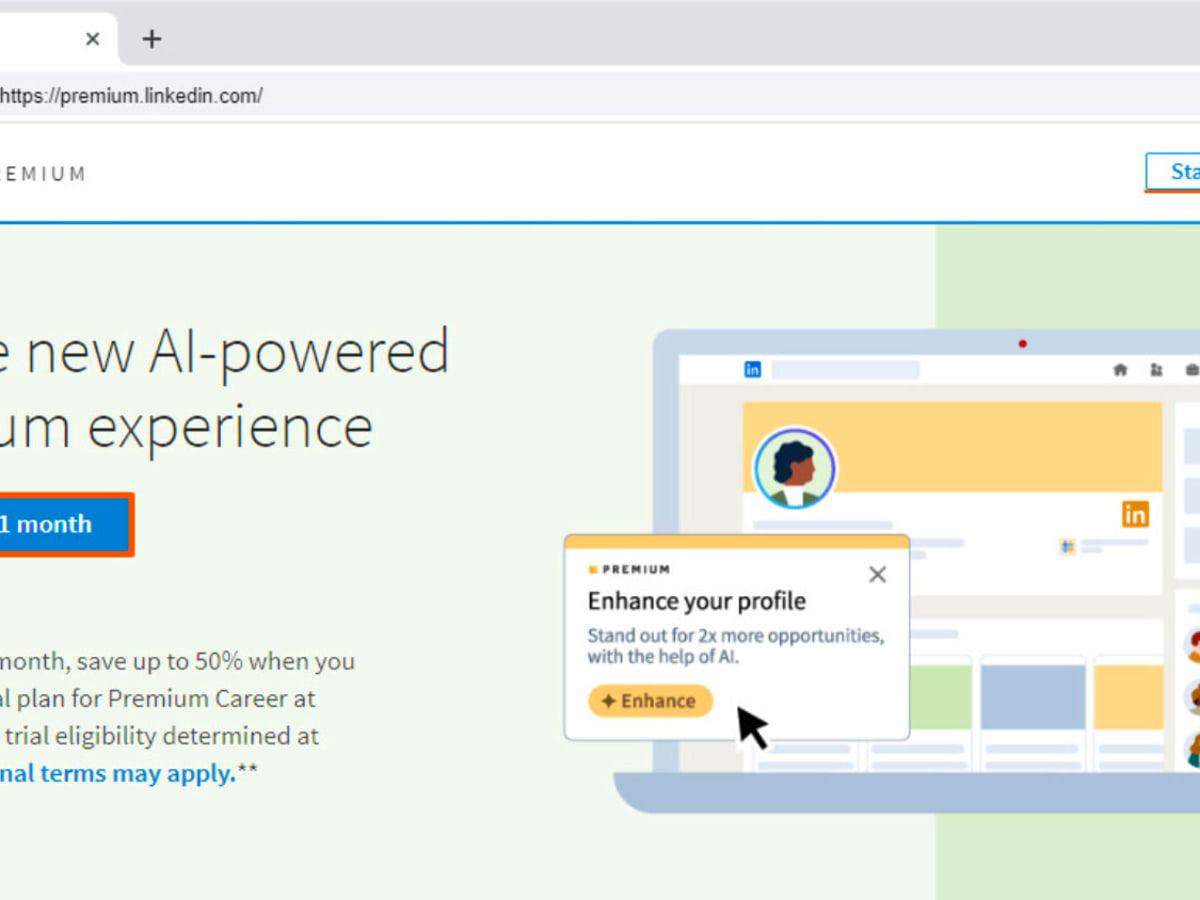The height and width of the screenshot is (900, 1200).
Task: Click the network people icon in illustrated navbar
Action: pyautogui.click(x=1157, y=370)
